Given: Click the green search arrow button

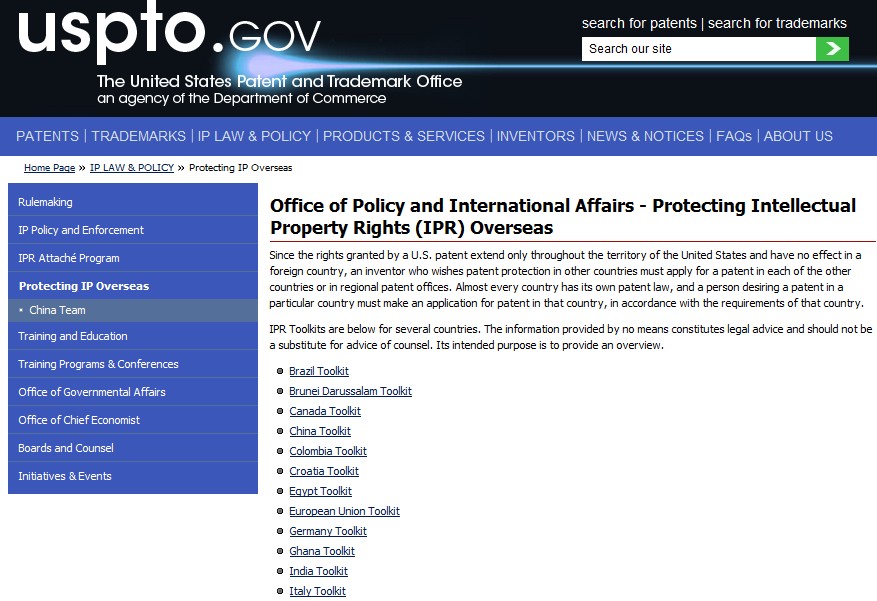Looking at the screenshot, I should coord(832,49).
